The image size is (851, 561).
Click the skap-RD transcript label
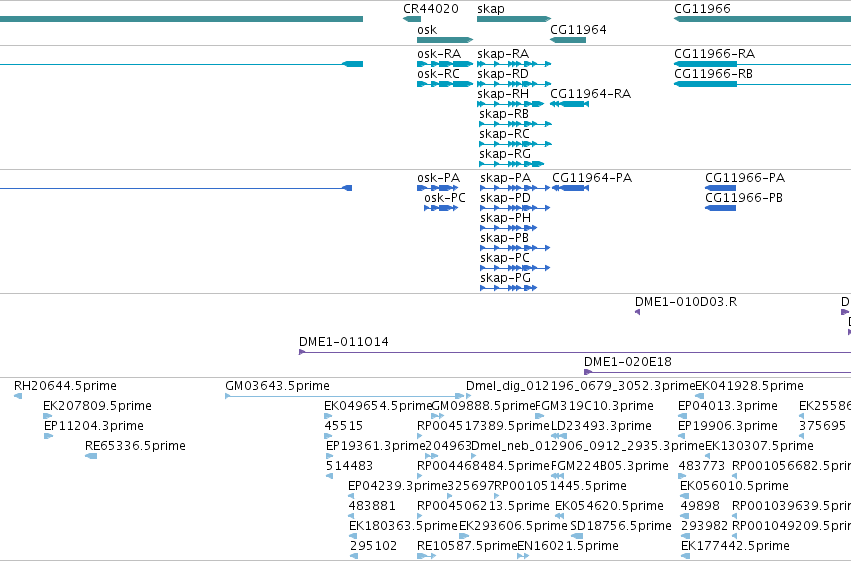[x=503, y=74]
